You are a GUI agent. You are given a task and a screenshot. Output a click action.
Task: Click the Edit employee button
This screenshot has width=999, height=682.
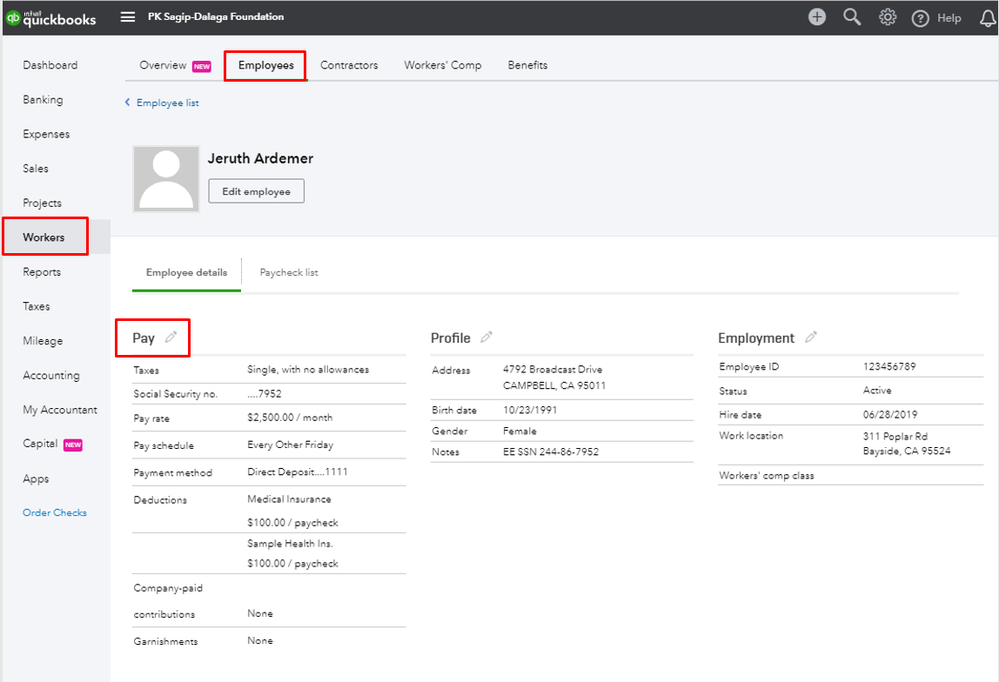tap(256, 191)
